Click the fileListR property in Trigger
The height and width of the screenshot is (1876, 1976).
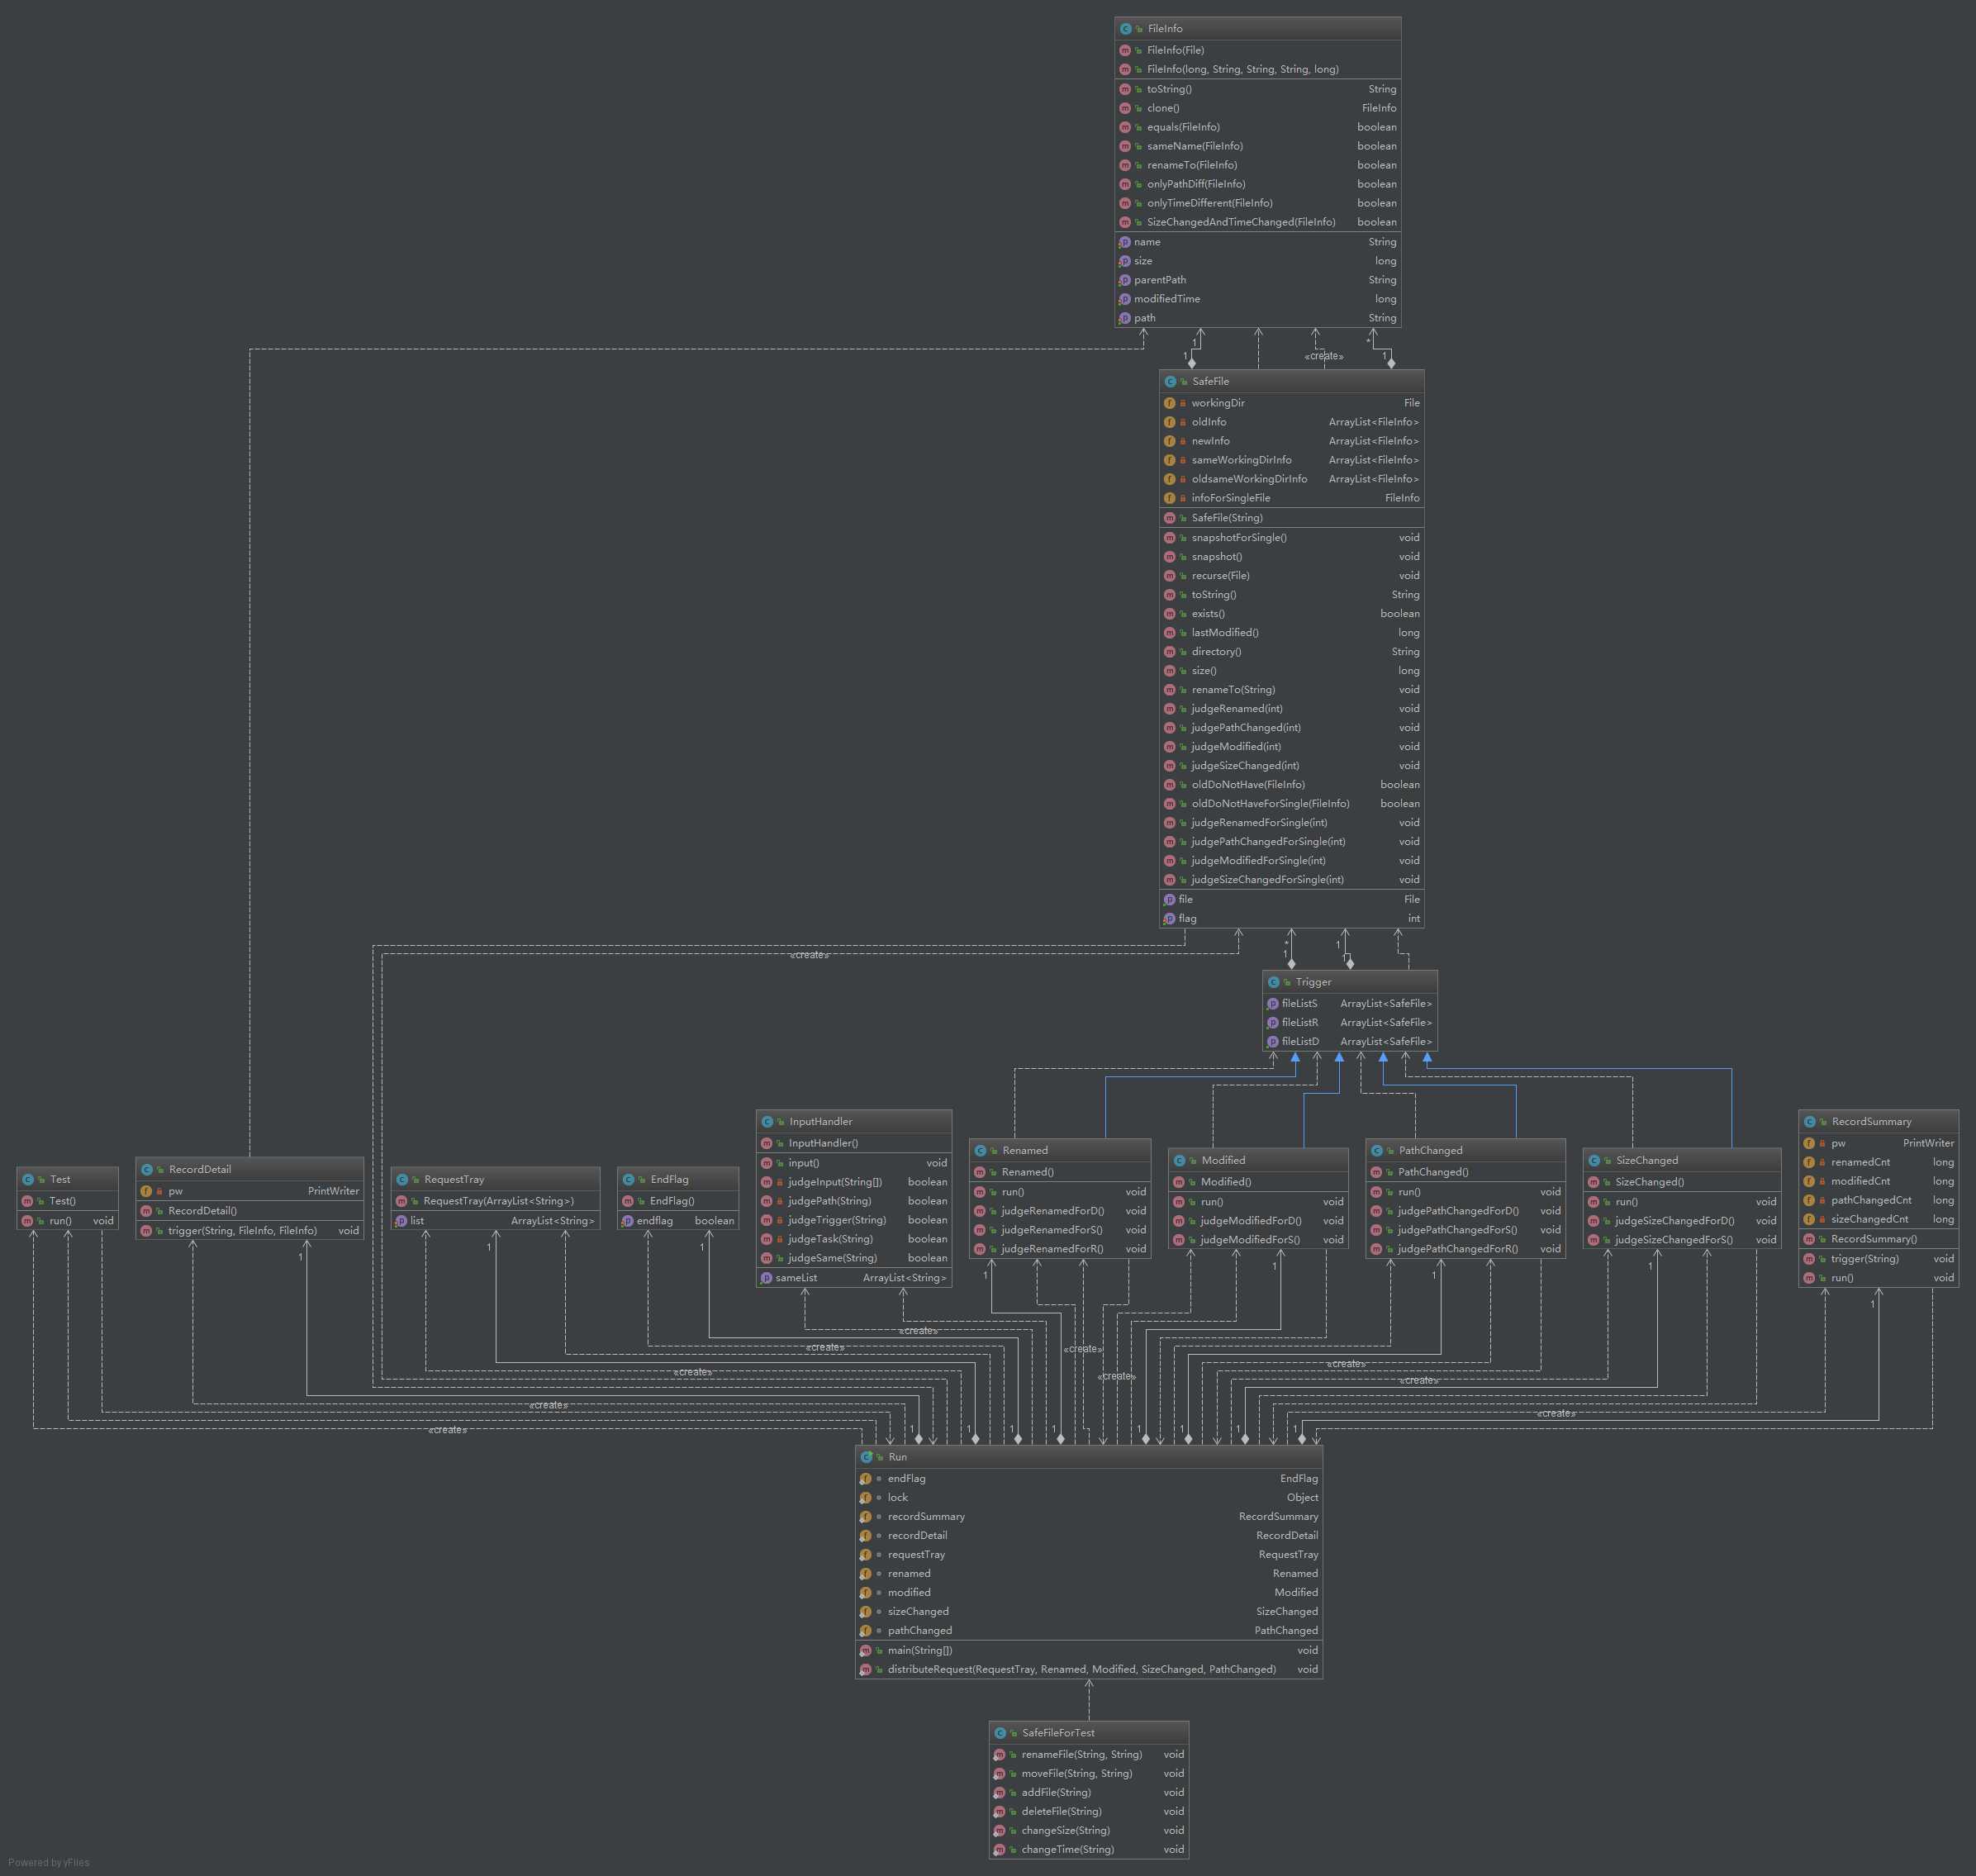click(x=1350, y=1023)
